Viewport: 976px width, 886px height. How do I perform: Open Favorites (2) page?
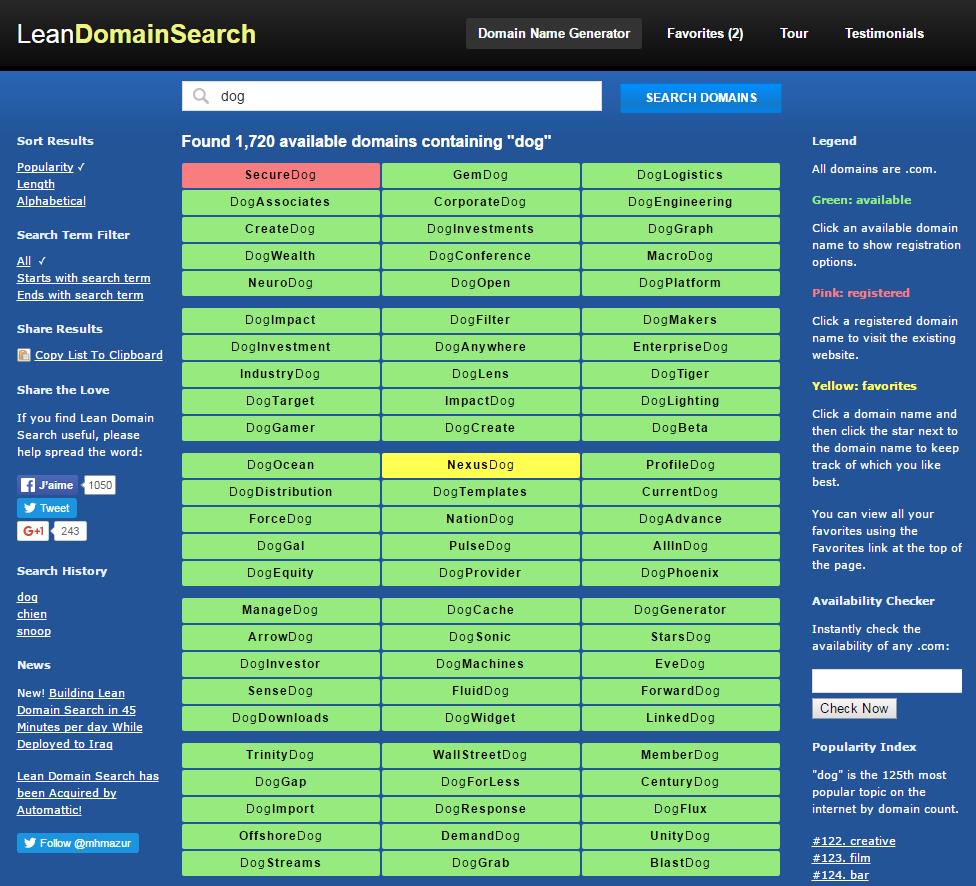coord(705,34)
